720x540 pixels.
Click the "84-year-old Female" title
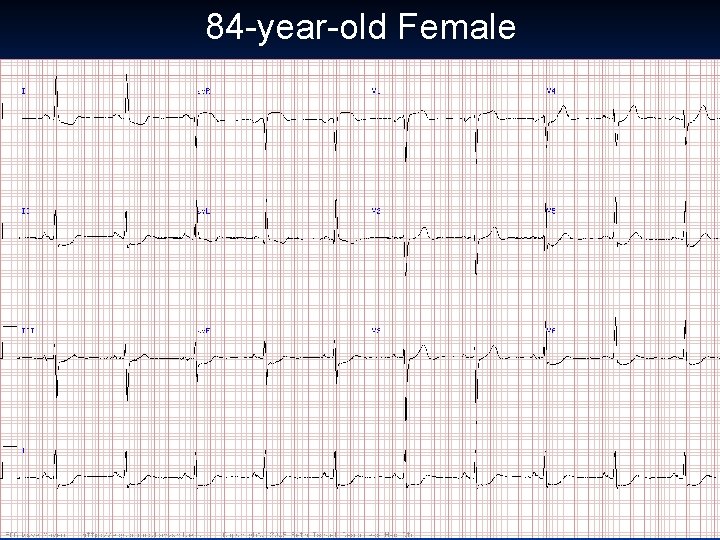[x=360, y=27]
